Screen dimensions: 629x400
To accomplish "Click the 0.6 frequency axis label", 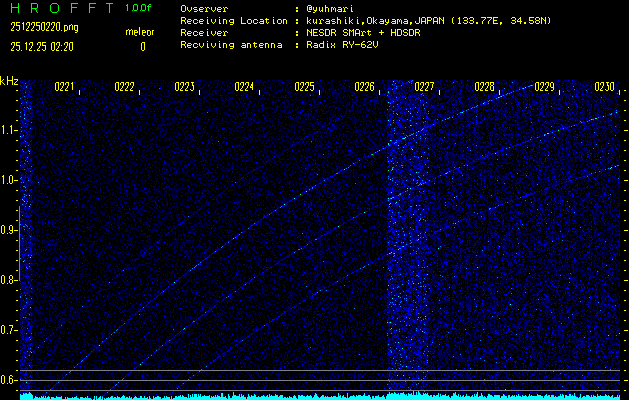I will coord(9,379).
